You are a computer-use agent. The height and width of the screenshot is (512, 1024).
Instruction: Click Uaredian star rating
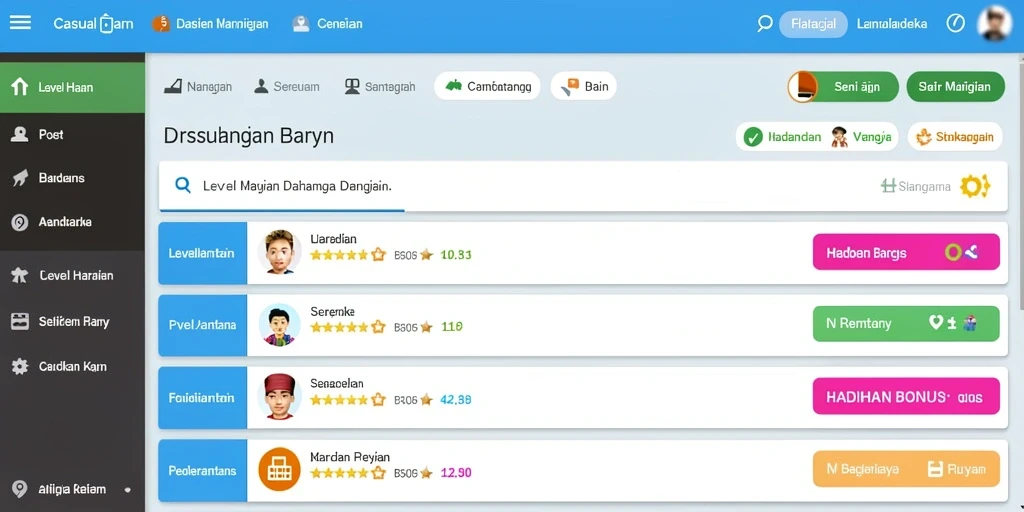coord(348,255)
